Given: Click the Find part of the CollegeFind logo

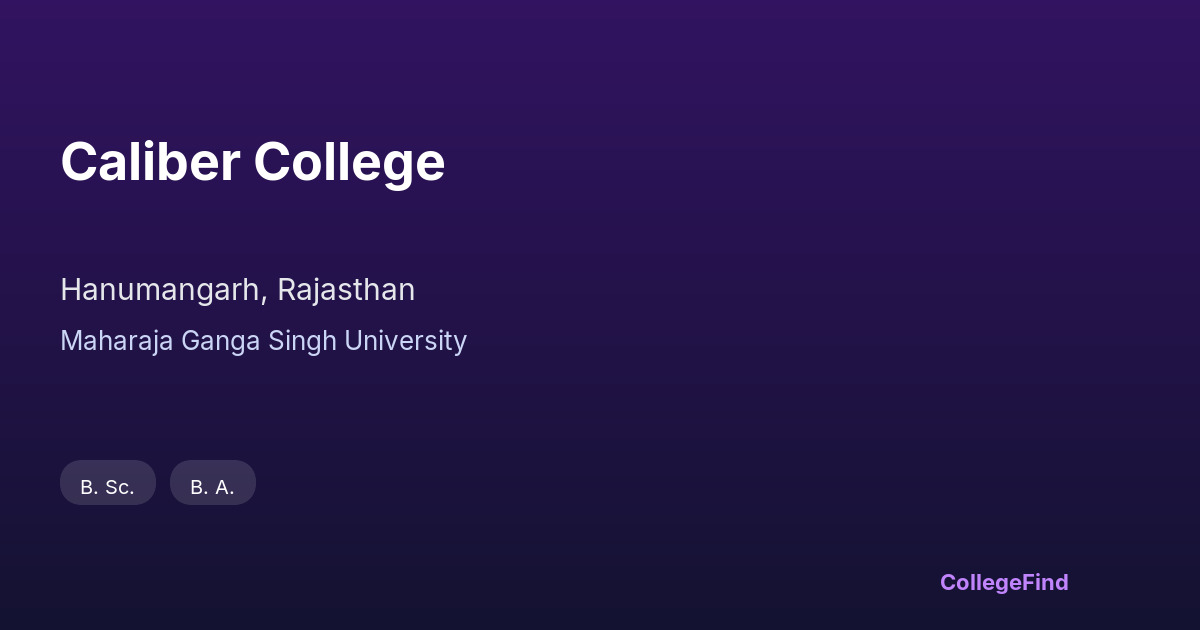Looking at the screenshot, I should tap(1045, 582).
